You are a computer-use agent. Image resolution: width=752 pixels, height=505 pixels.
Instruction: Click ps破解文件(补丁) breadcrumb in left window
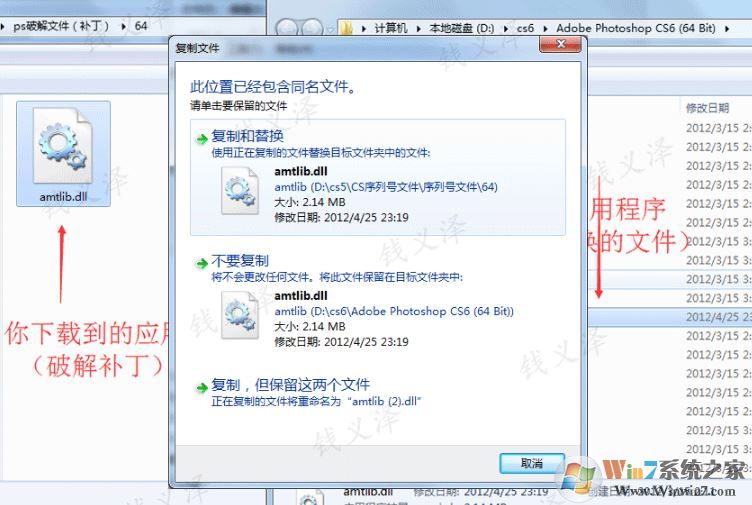coord(61,26)
